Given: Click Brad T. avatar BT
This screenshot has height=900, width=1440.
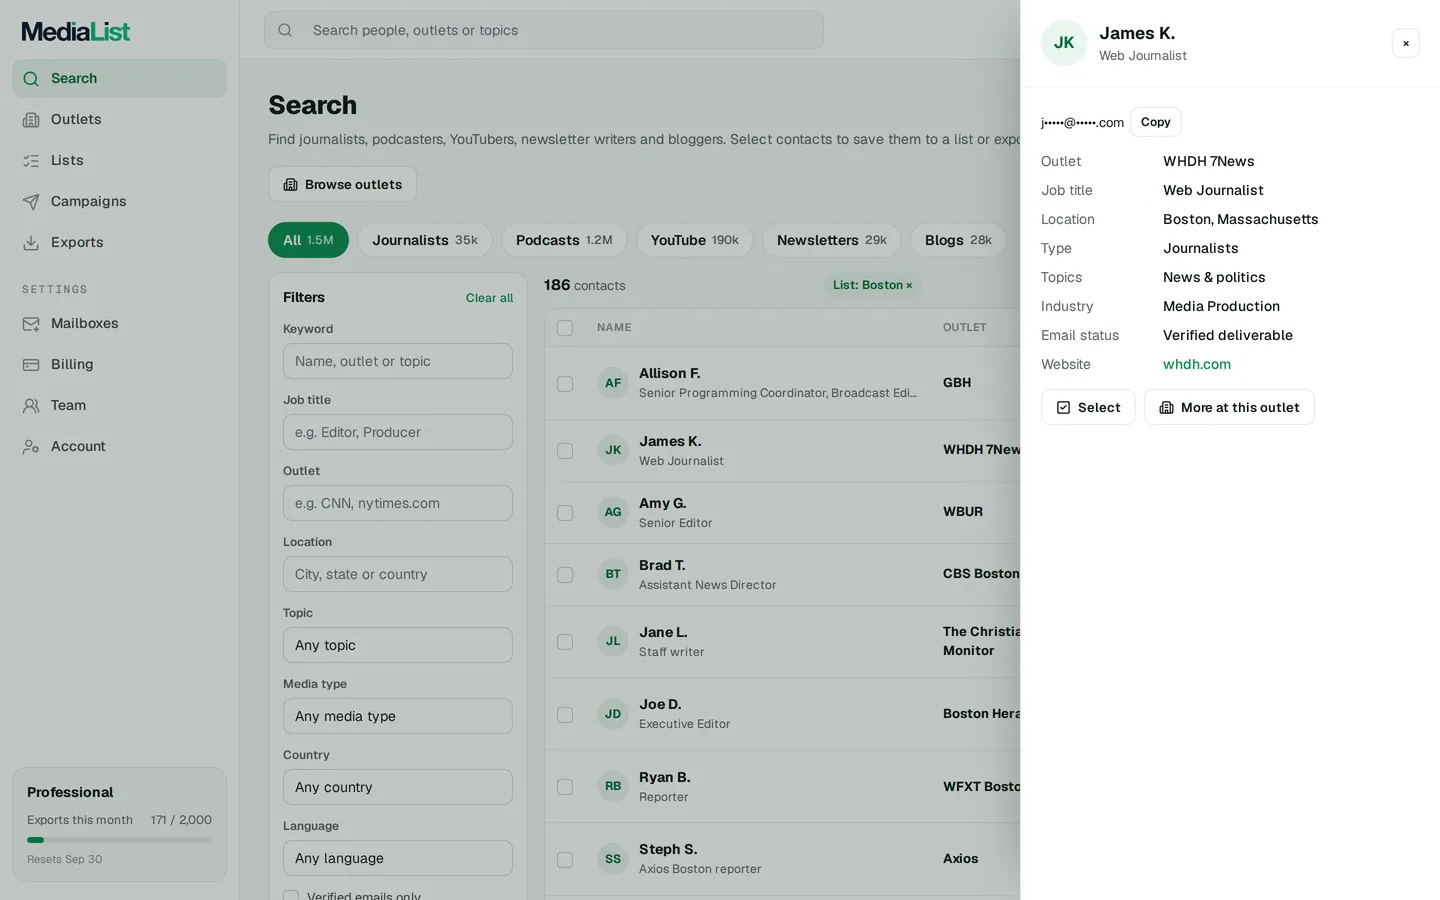Looking at the screenshot, I should coord(613,574).
